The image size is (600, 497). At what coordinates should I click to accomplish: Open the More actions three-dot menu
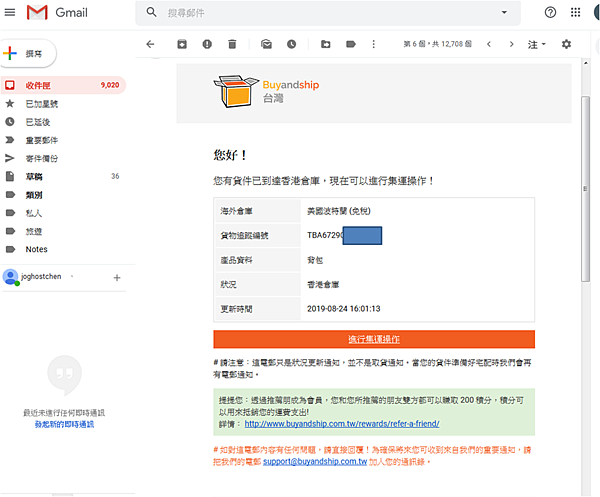pos(373,44)
